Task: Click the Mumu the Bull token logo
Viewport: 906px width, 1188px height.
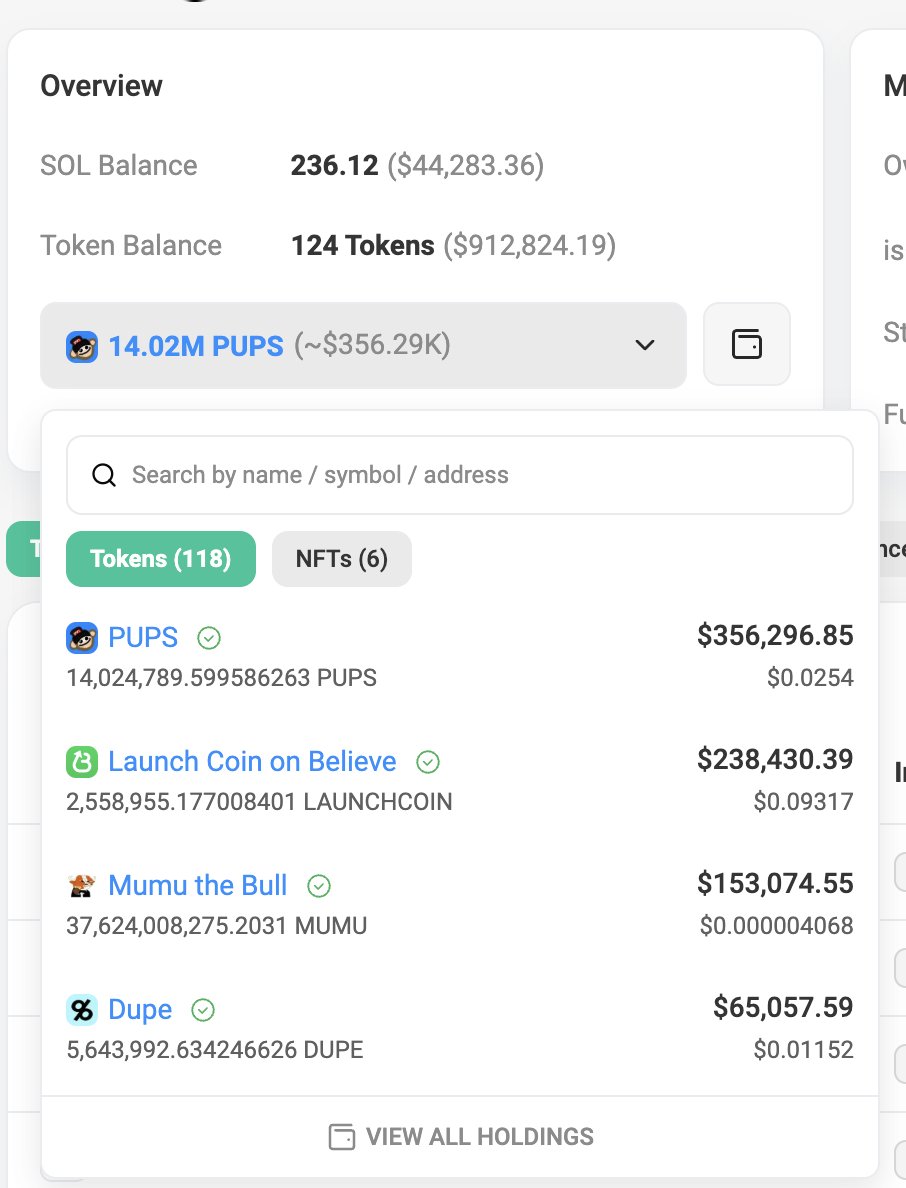Action: click(82, 885)
